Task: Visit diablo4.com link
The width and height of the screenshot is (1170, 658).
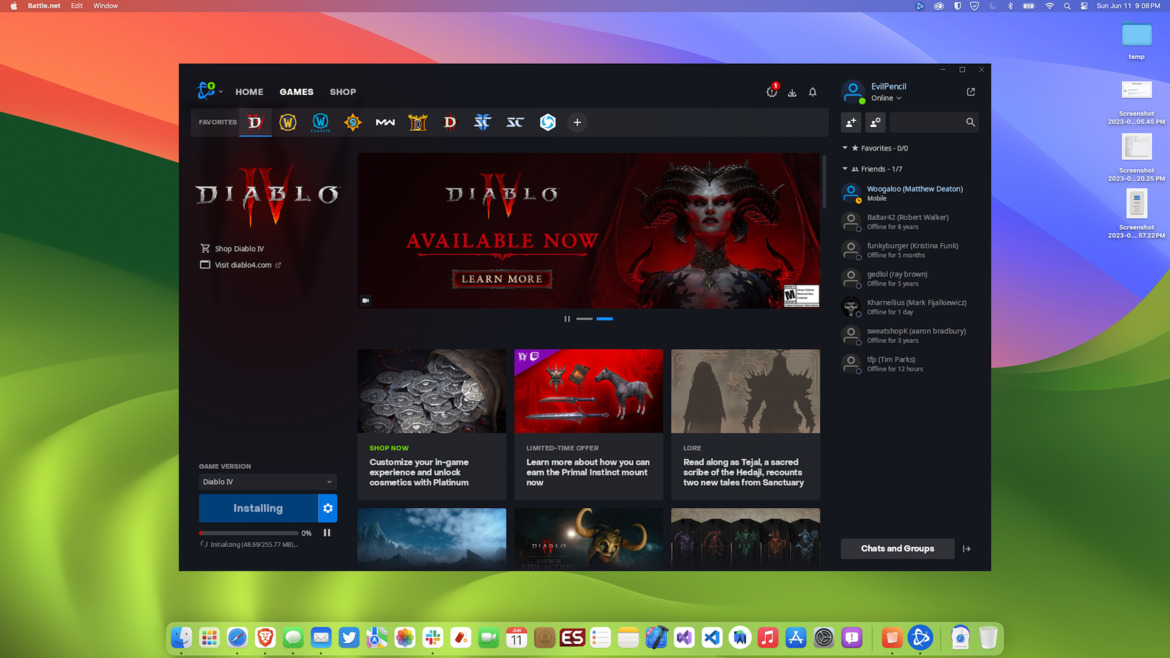Action: (240, 265)
